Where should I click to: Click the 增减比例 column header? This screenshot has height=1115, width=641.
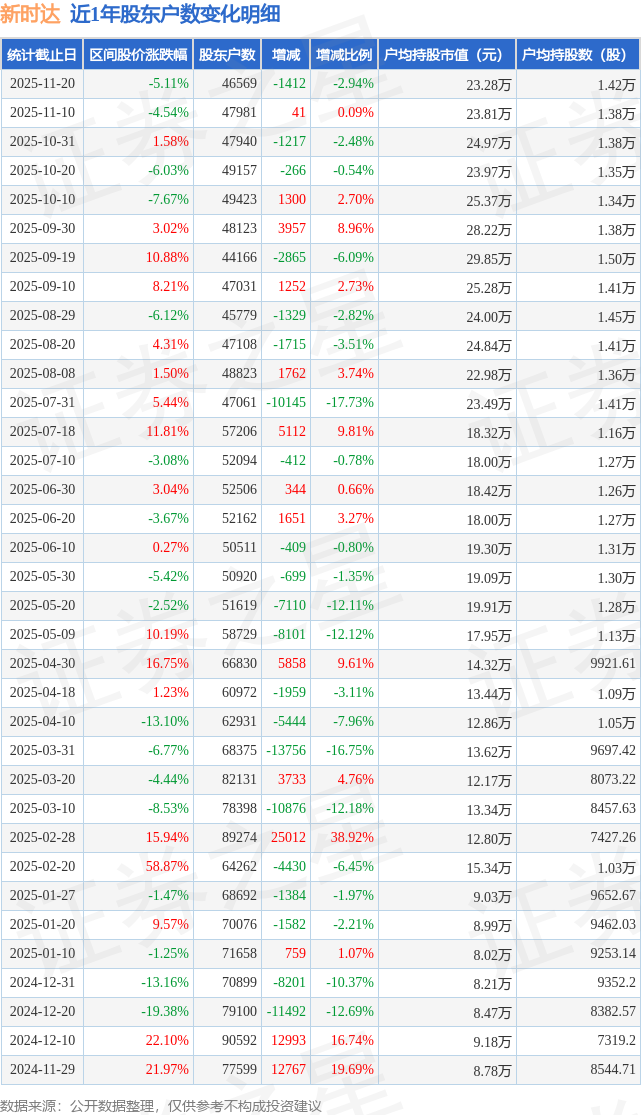(x=343, y=55)
